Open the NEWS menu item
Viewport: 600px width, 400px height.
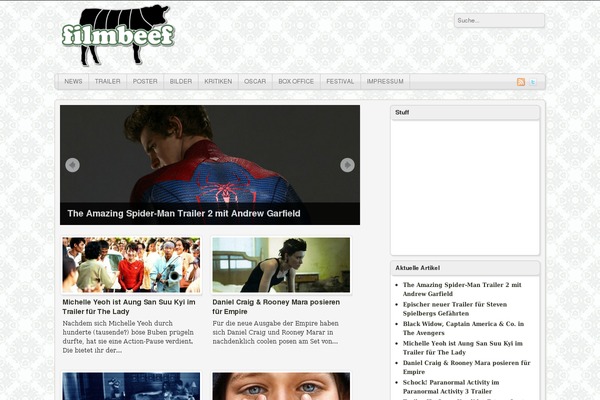(73, 82)
